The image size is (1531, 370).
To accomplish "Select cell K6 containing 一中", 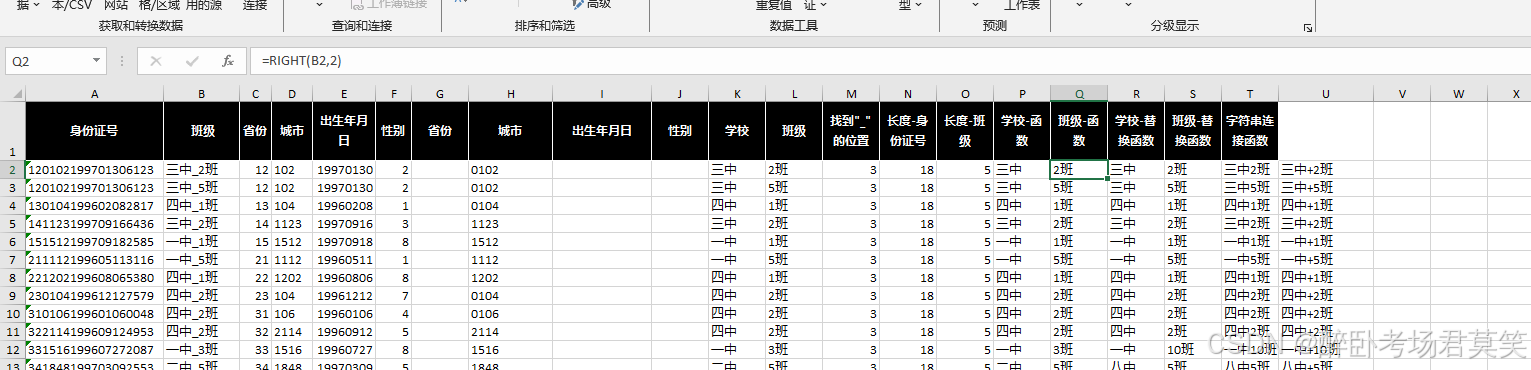I will tap(737, 242).
